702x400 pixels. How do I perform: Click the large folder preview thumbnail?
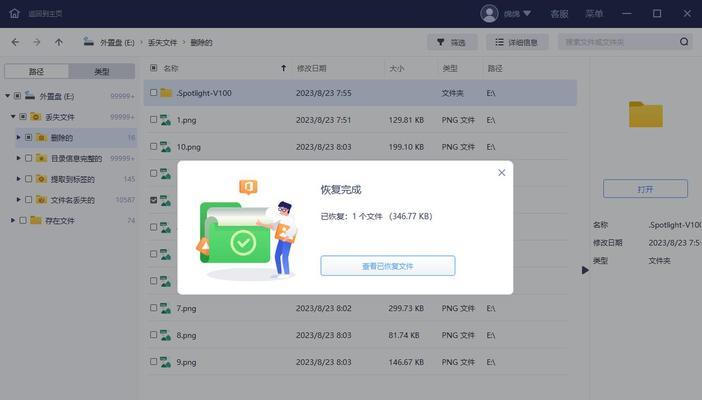646,114
